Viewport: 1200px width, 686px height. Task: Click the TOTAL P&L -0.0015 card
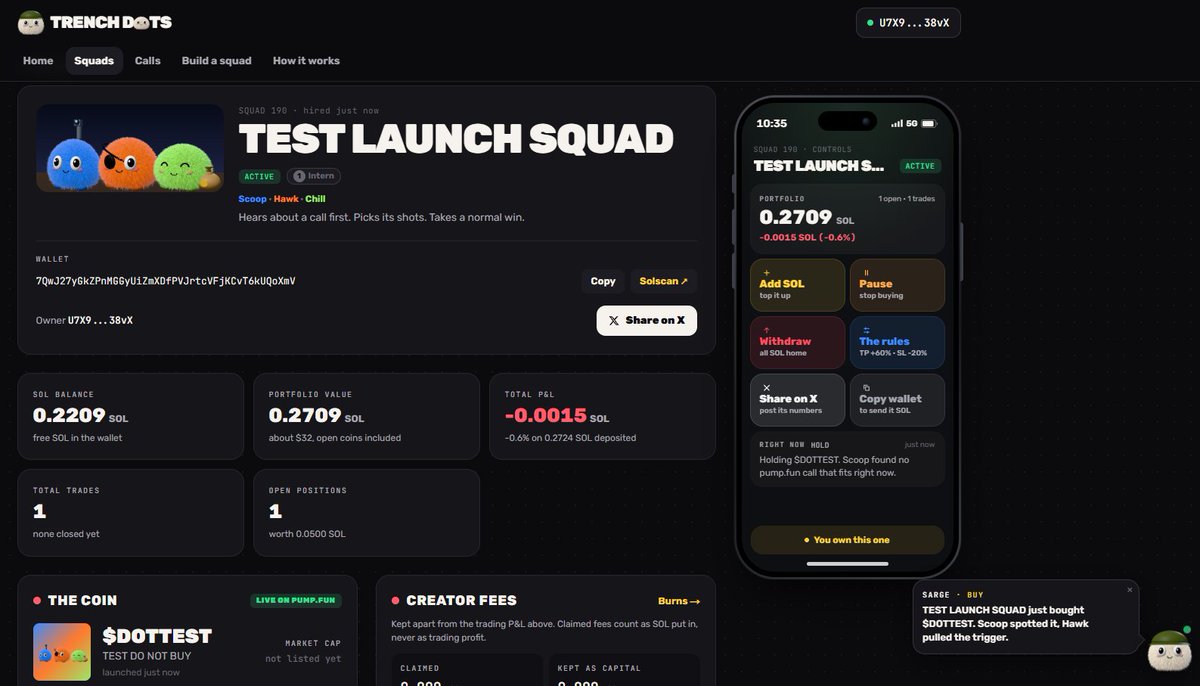coord(602,416)
